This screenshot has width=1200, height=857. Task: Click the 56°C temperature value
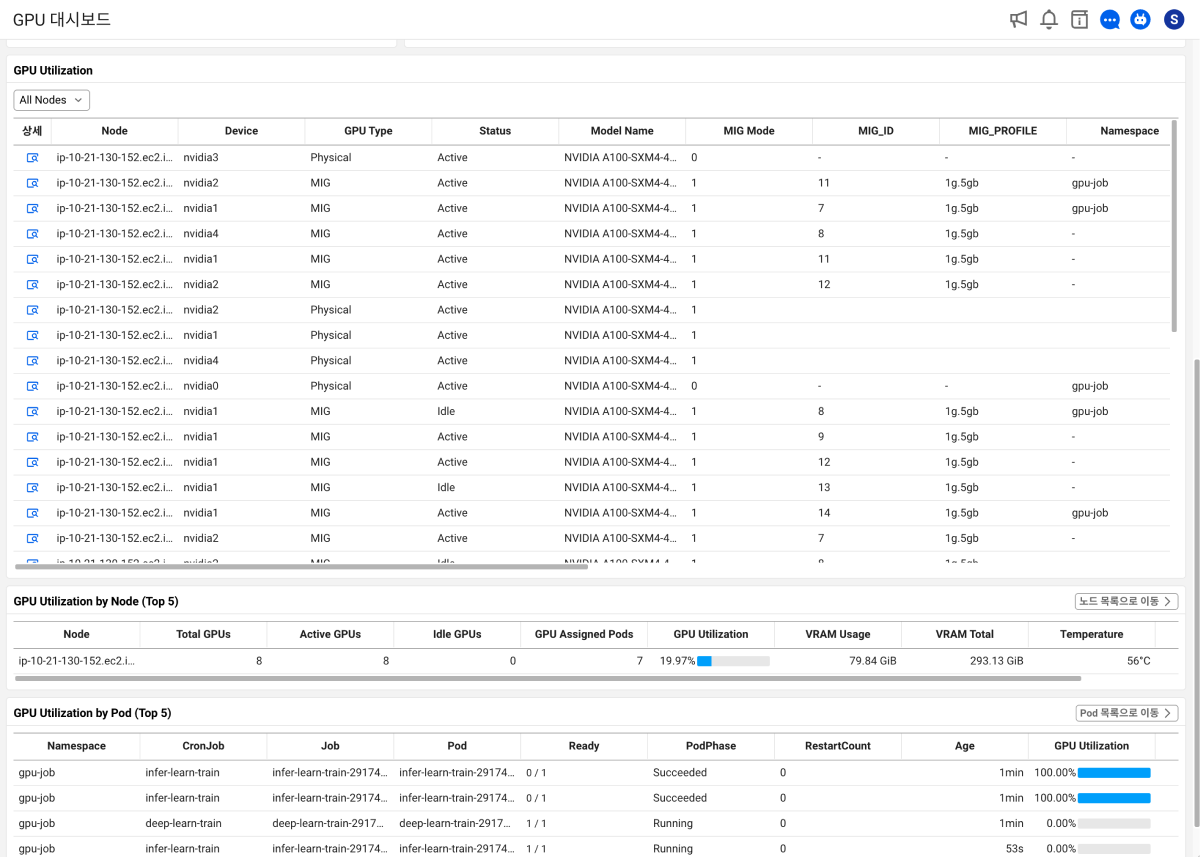coord(1138,661)
